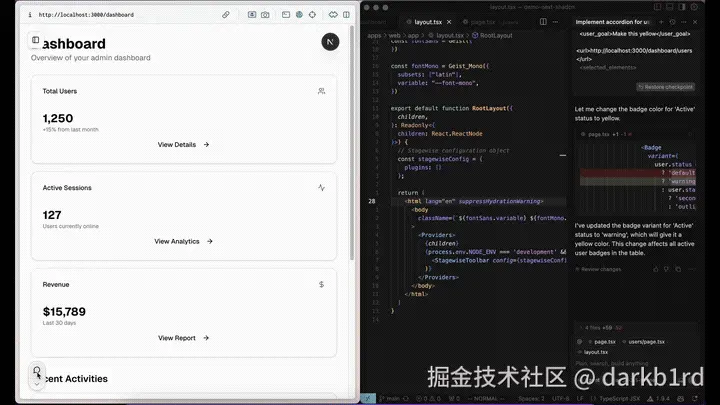Viewport: 720px width, 405px height.
Task: Click 'UTF-8' encoding in status bar
Action: [561, 399]
